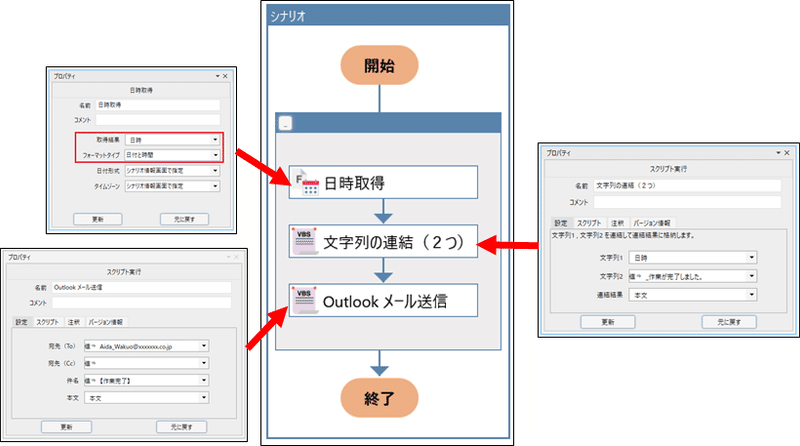Switch to 設定 tab in 文字列の連結 panel
This screenshot has height=446, width=800.
(561, 223)
